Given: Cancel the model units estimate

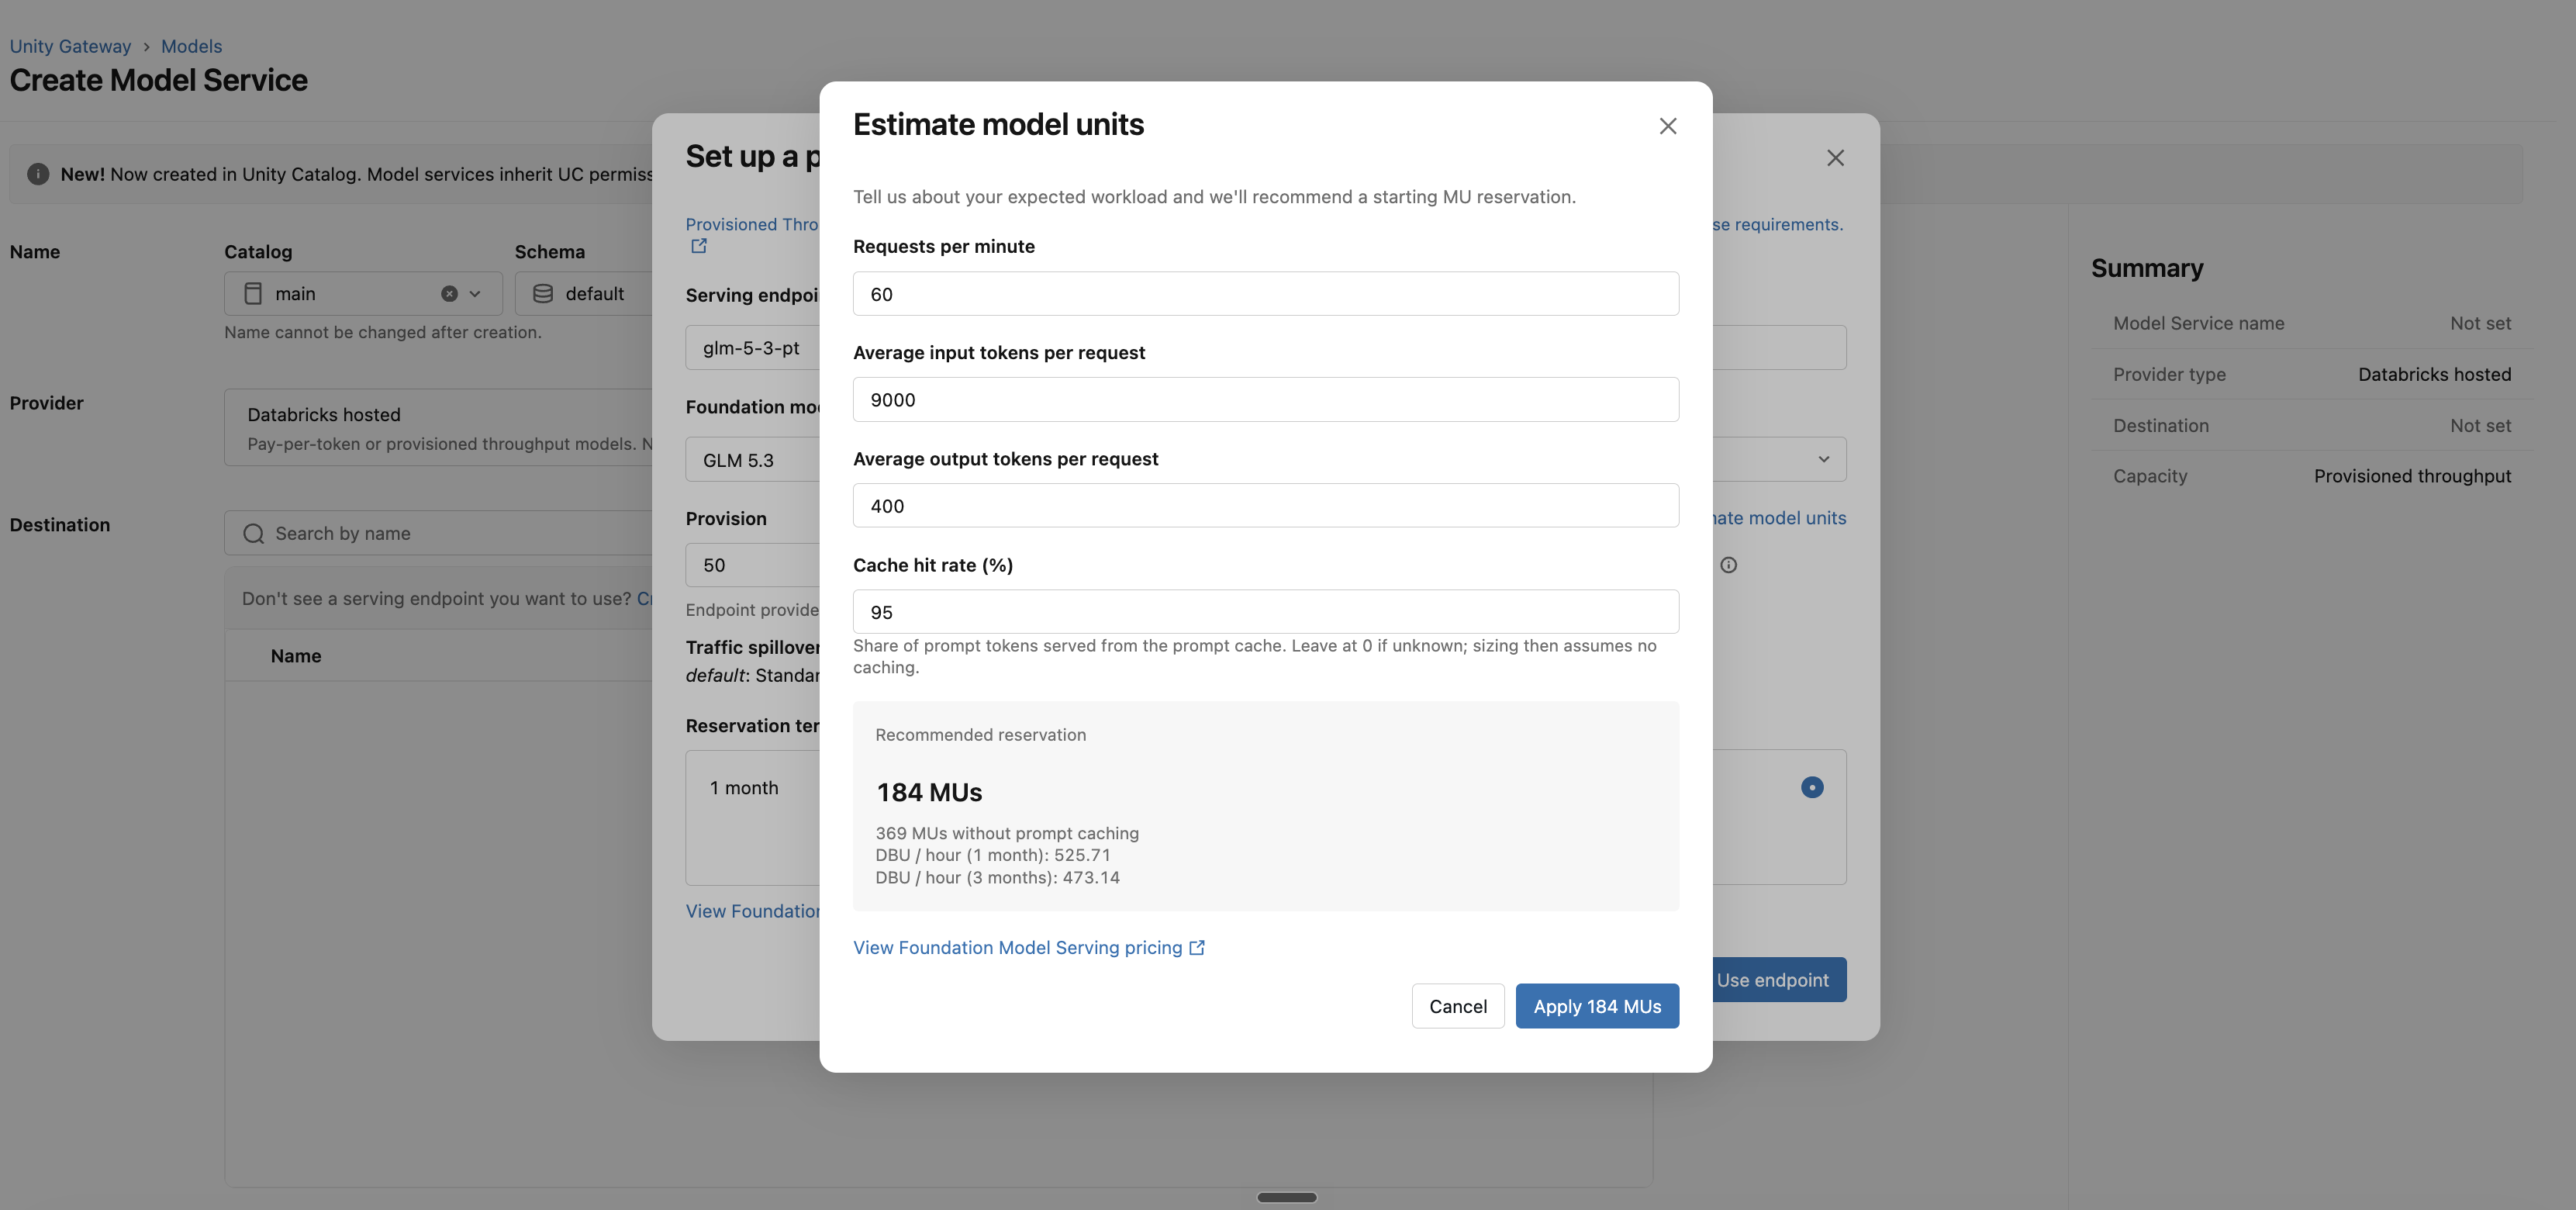Looking at the screenshot, I should pos(1457,1006).
